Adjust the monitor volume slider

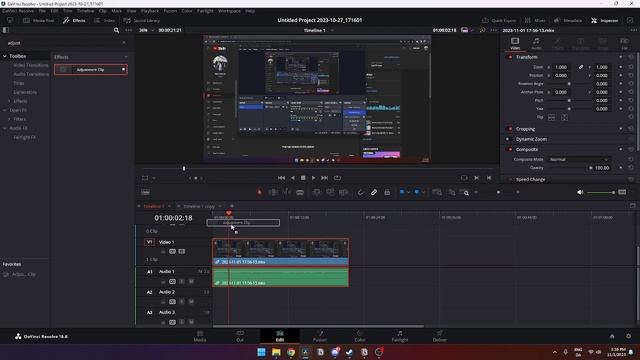[x=600, y=192]
